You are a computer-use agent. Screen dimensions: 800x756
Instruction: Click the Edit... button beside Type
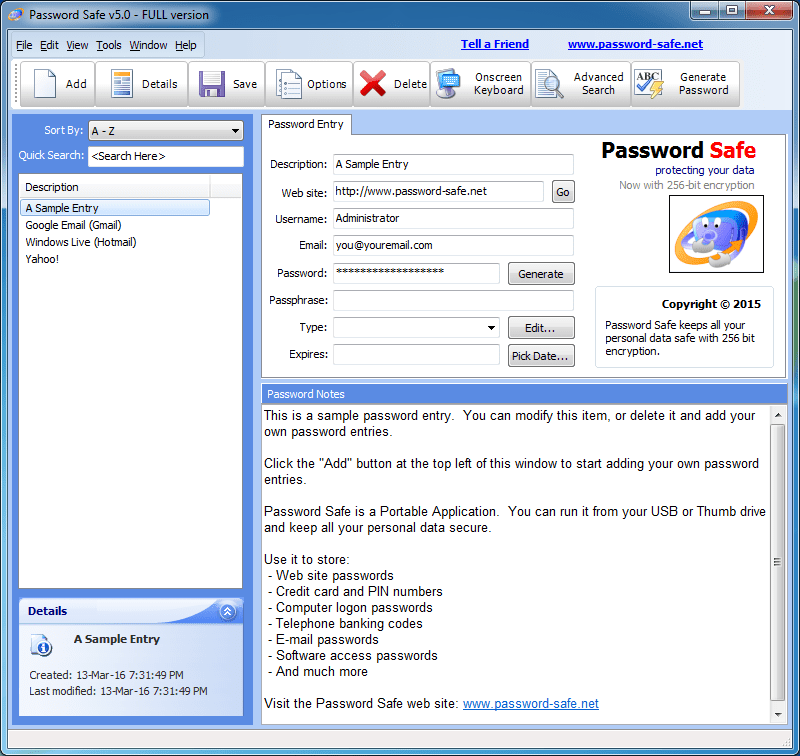pos(541,328)
